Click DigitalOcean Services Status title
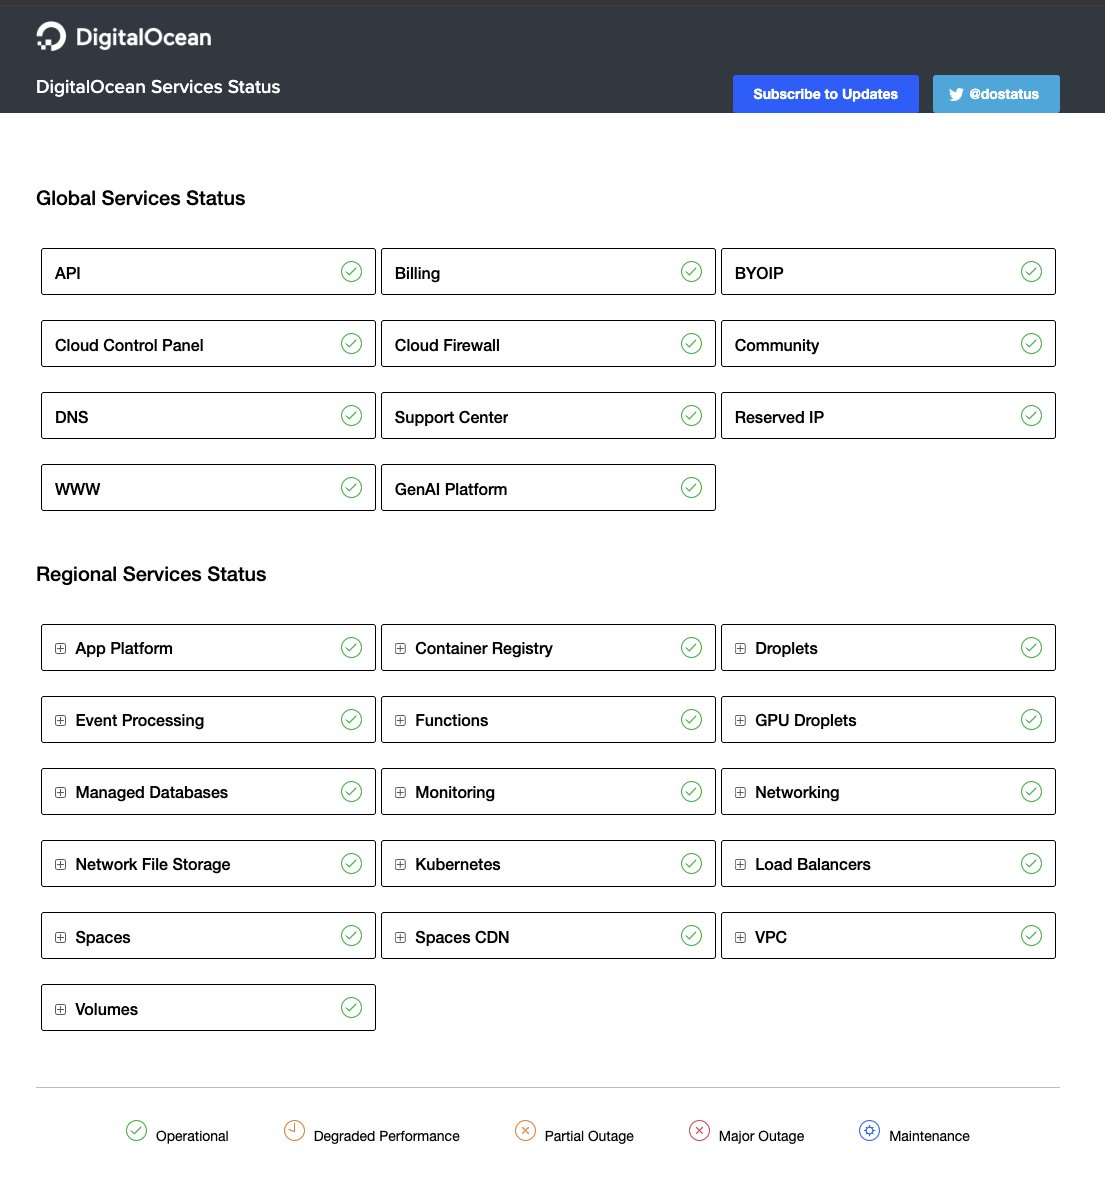This screenshot has width=1105, height=1183. click(158, 87)
